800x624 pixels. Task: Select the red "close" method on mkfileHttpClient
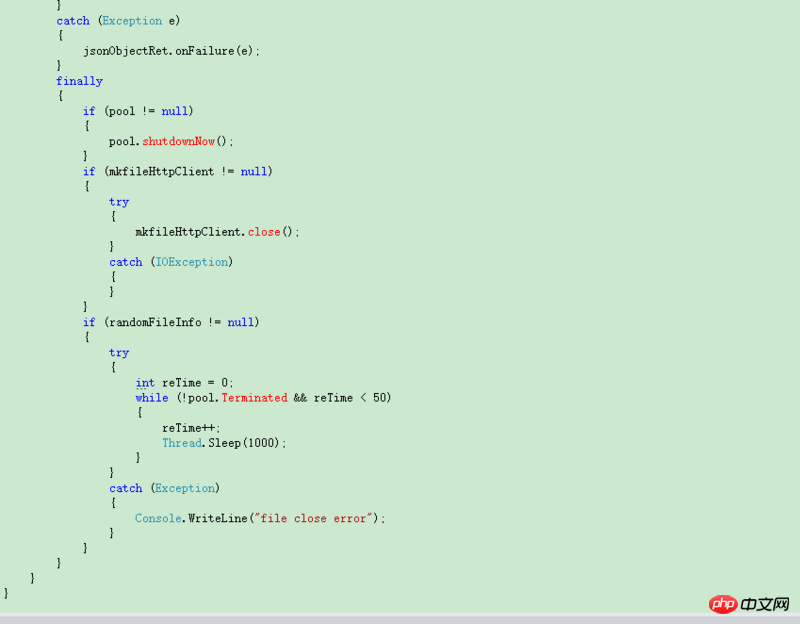point(264,232)
